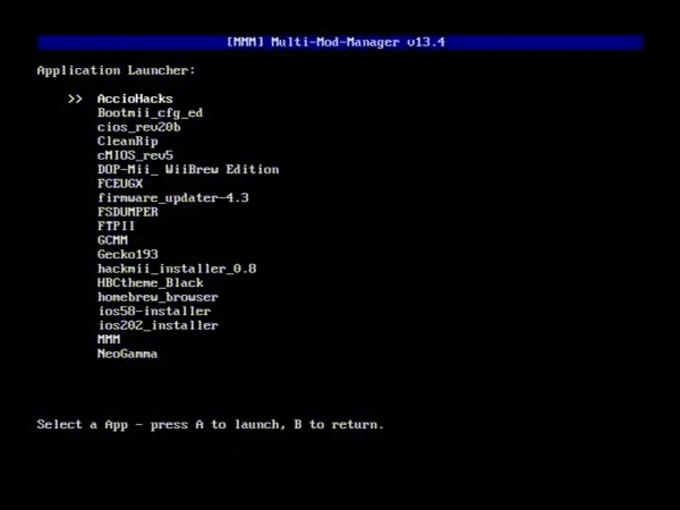Select the Bootmii_cfg_ed entry
680x510 pixels.
(x=150, y=113)
